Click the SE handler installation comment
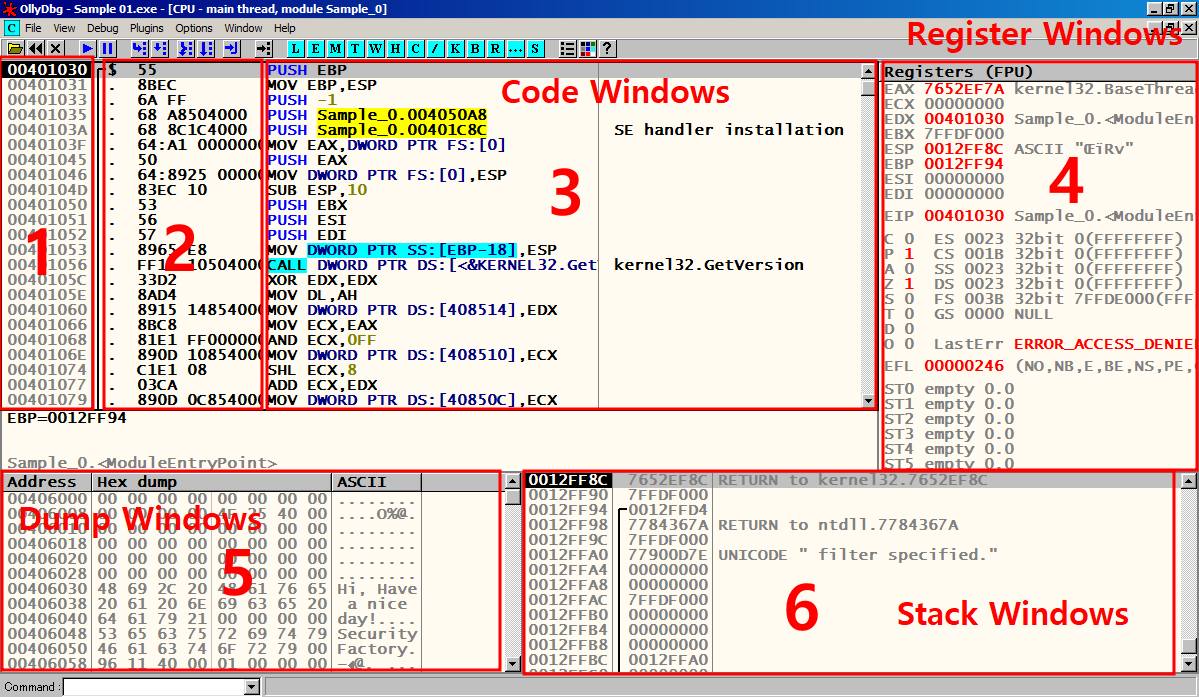 click(x=728, y=130)
